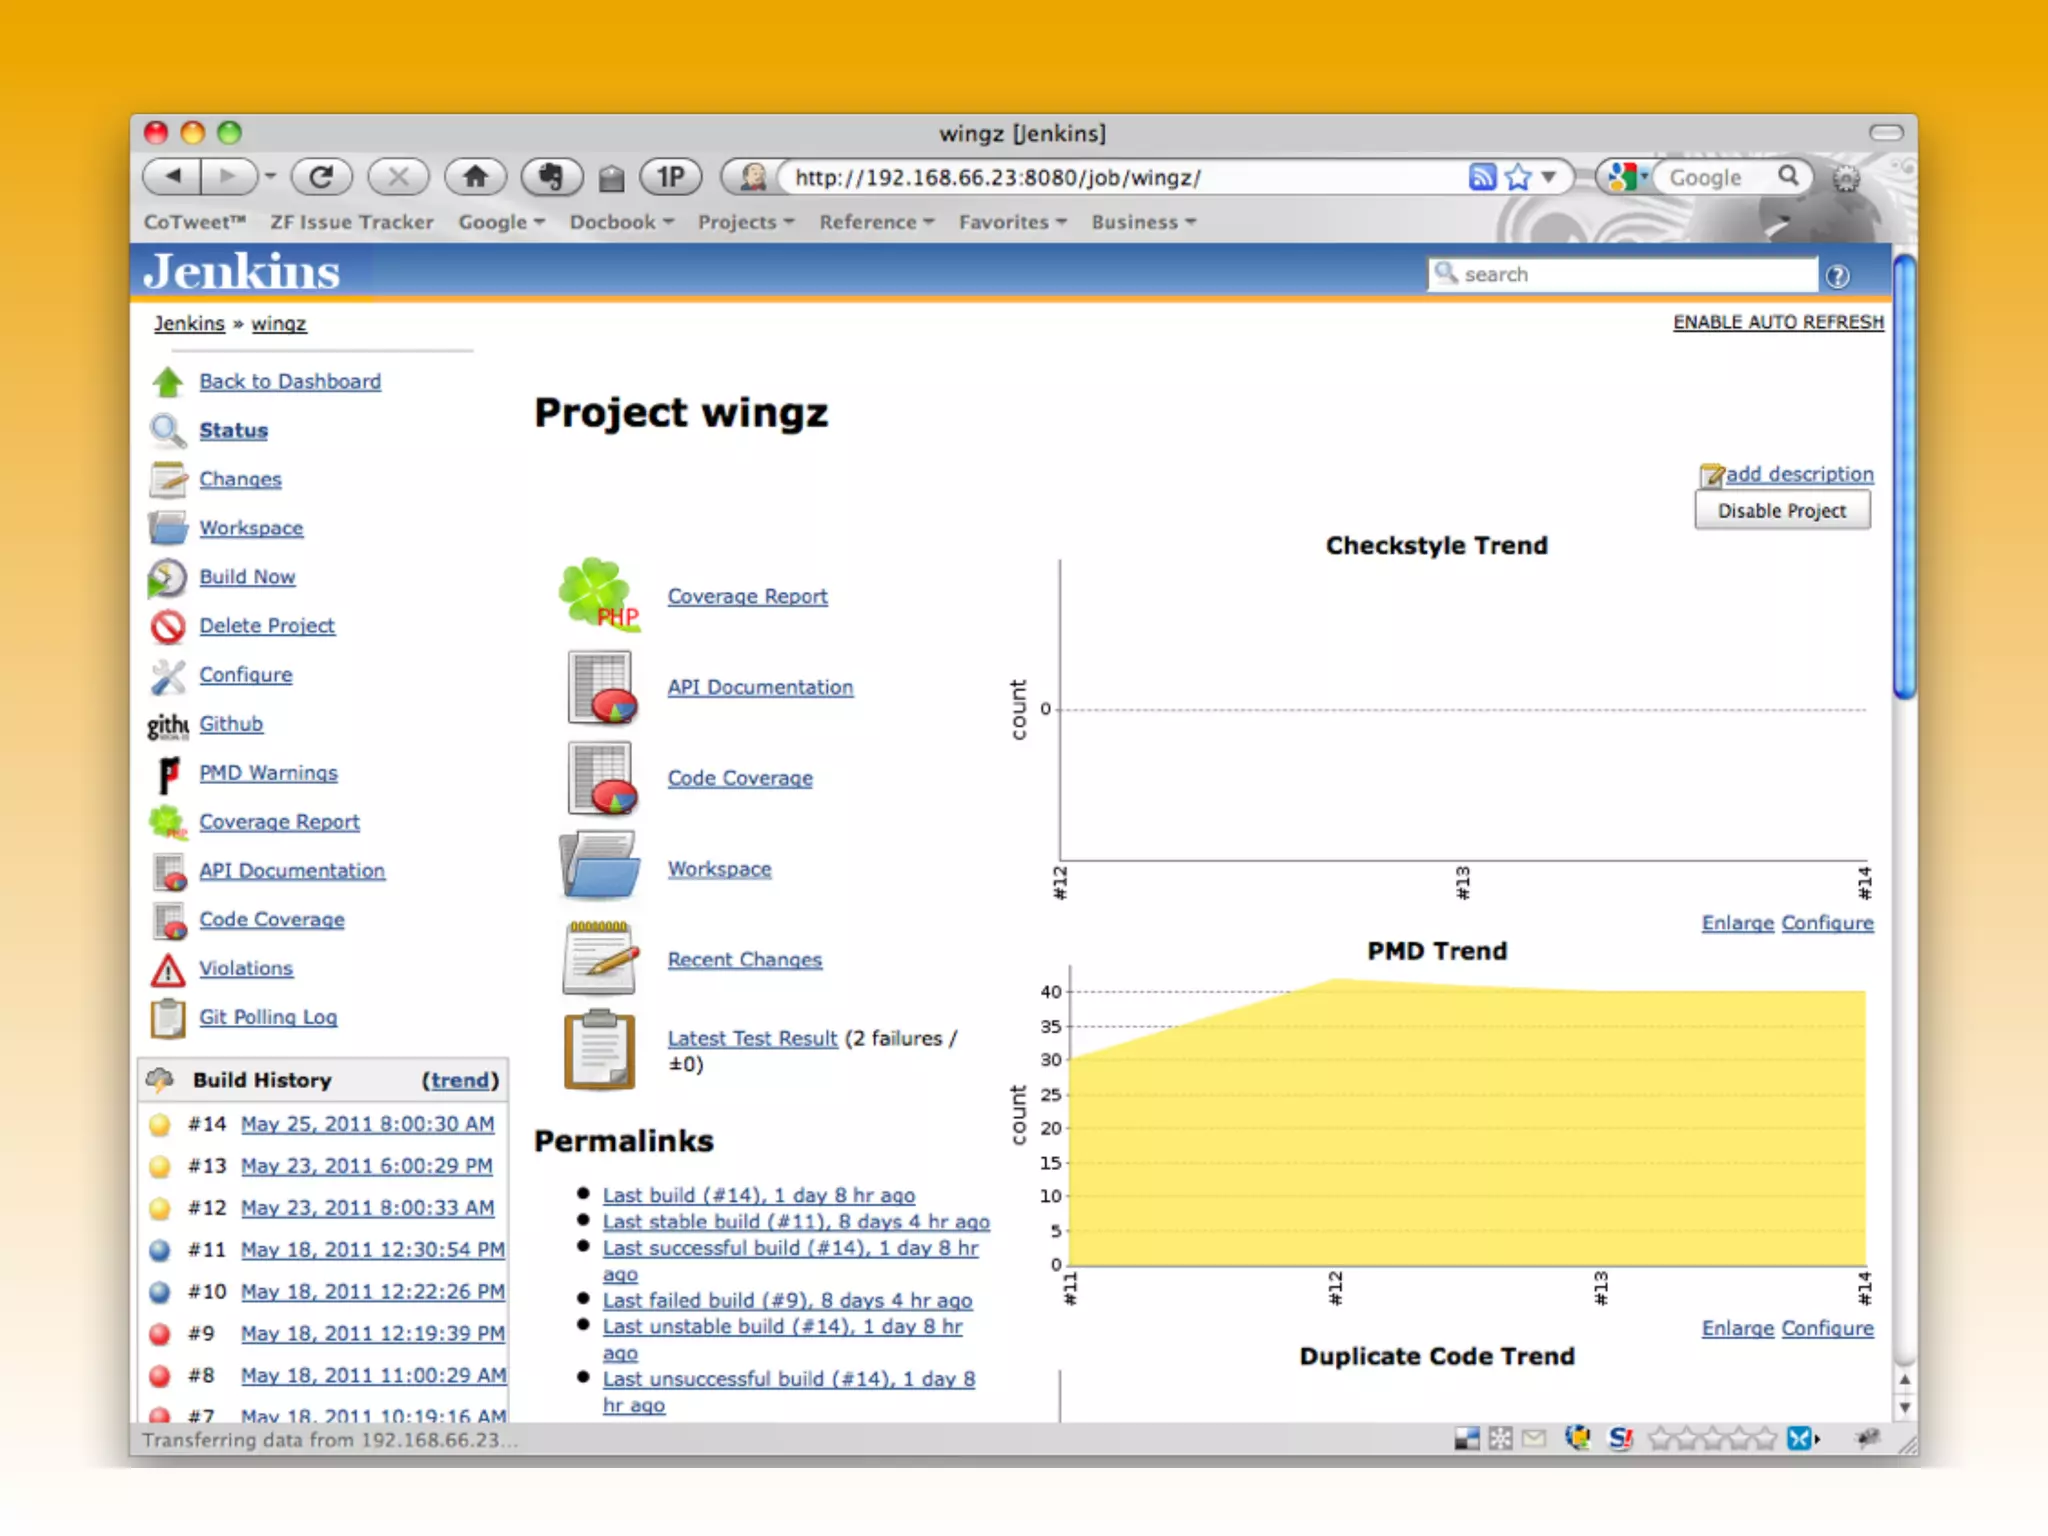This screenshot has height=1536, width=2048.
Task: Click the Jenkins logo header
Action: 241,272
